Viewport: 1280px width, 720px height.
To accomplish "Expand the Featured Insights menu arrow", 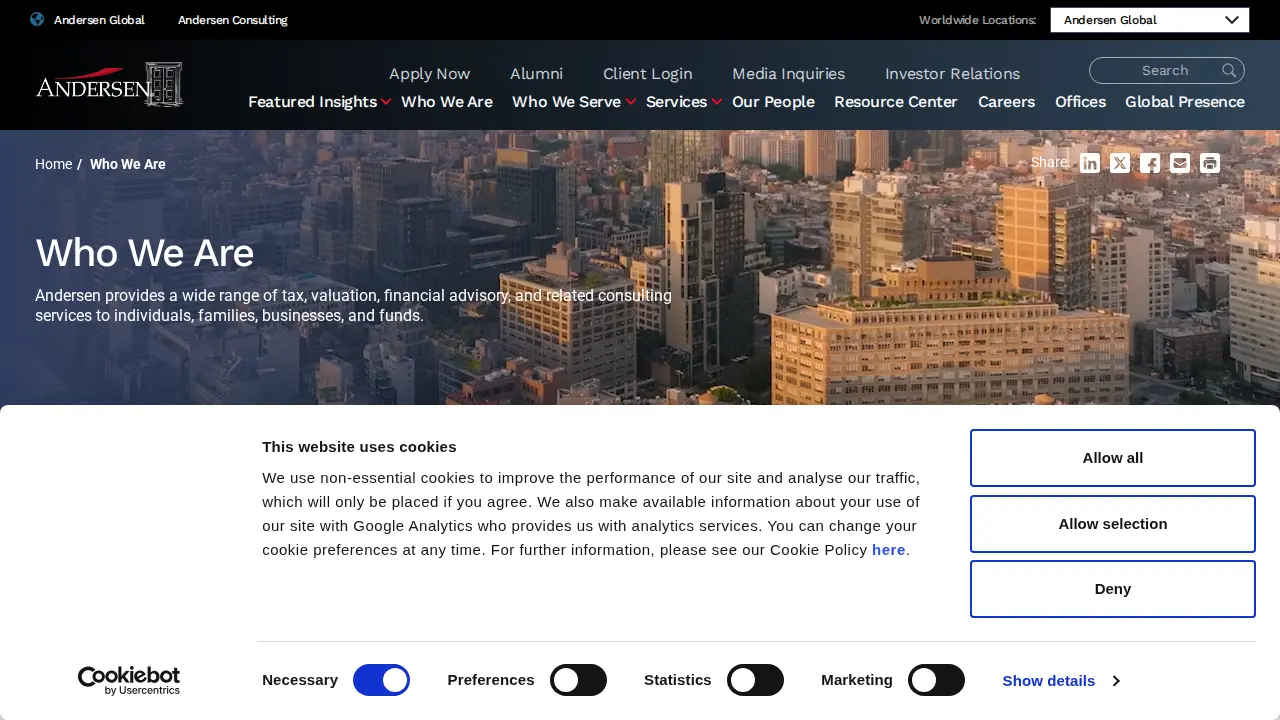I will (x=386, y=102).
